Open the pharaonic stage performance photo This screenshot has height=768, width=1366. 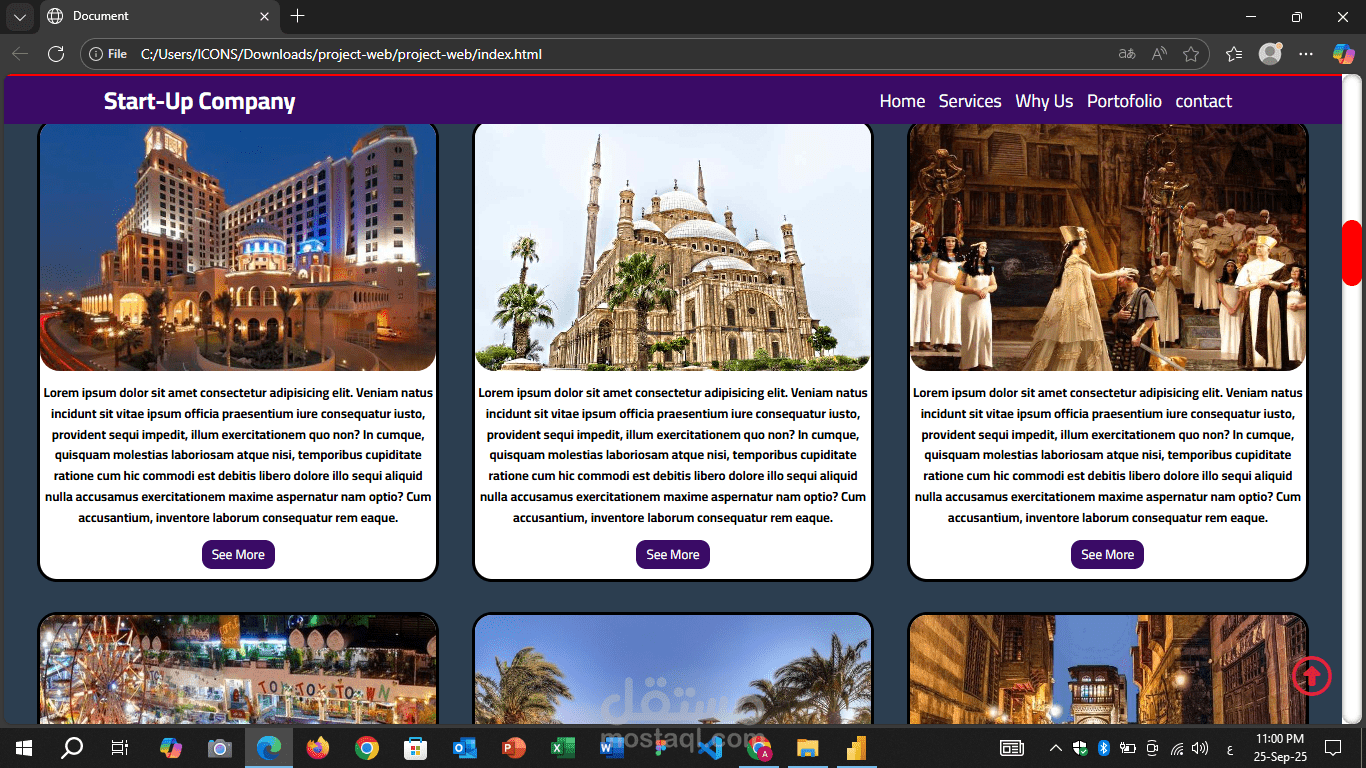pos(1108,247)
